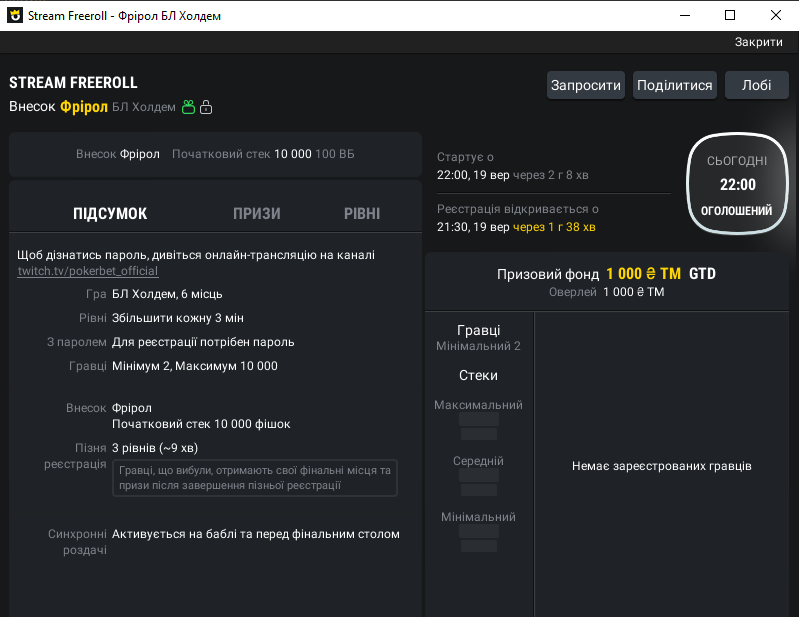Click the empty registered players list
Screen dimensions: 799x617
tap(661, 466)
